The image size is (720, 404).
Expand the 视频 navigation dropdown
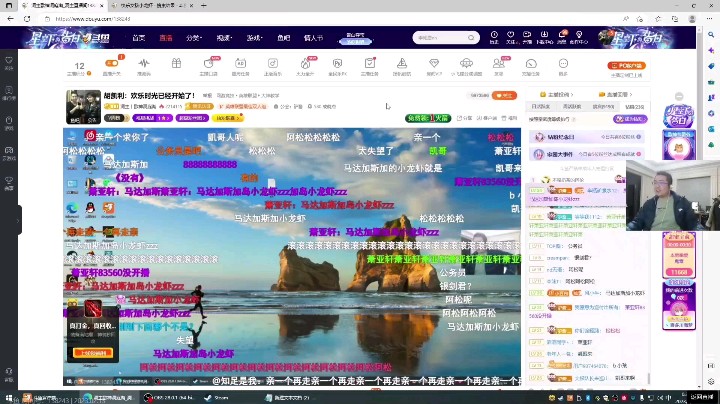[224, 38]
